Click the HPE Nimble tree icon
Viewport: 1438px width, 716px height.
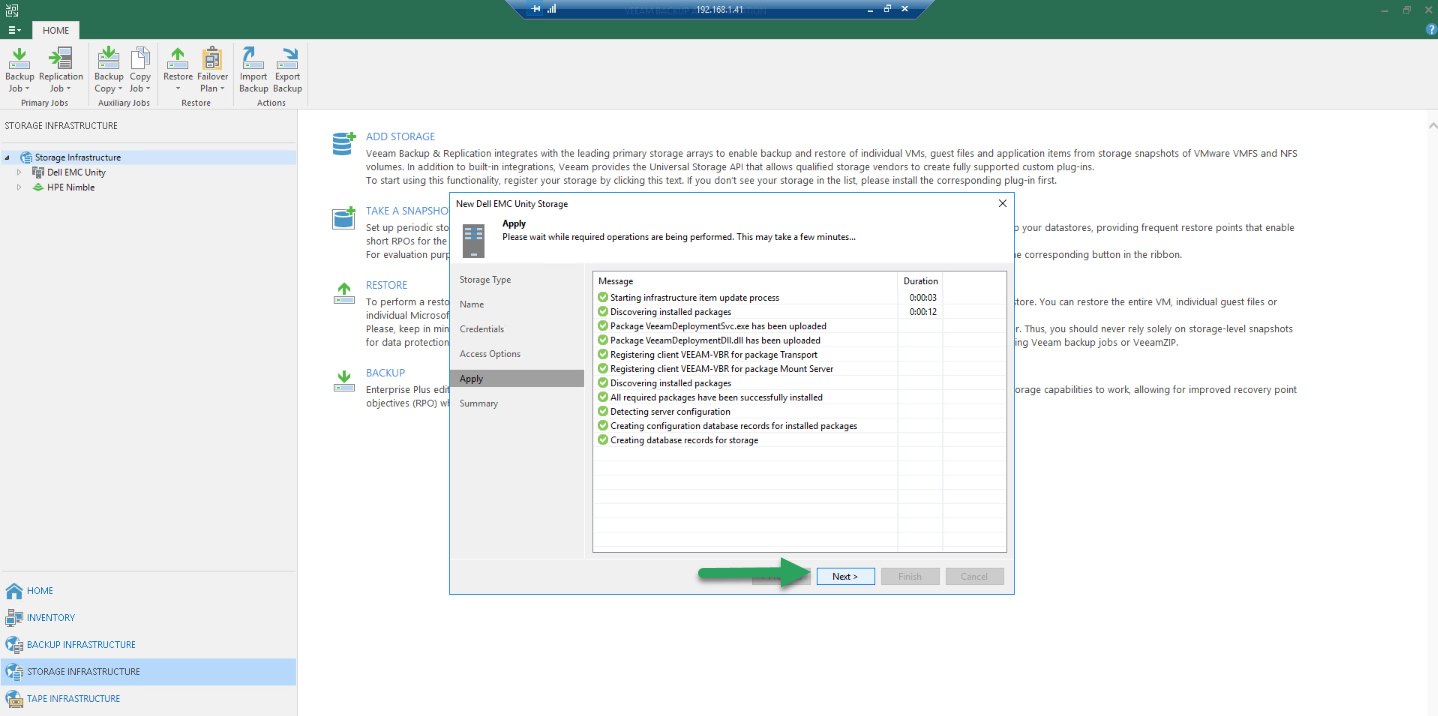pos(39,187)
